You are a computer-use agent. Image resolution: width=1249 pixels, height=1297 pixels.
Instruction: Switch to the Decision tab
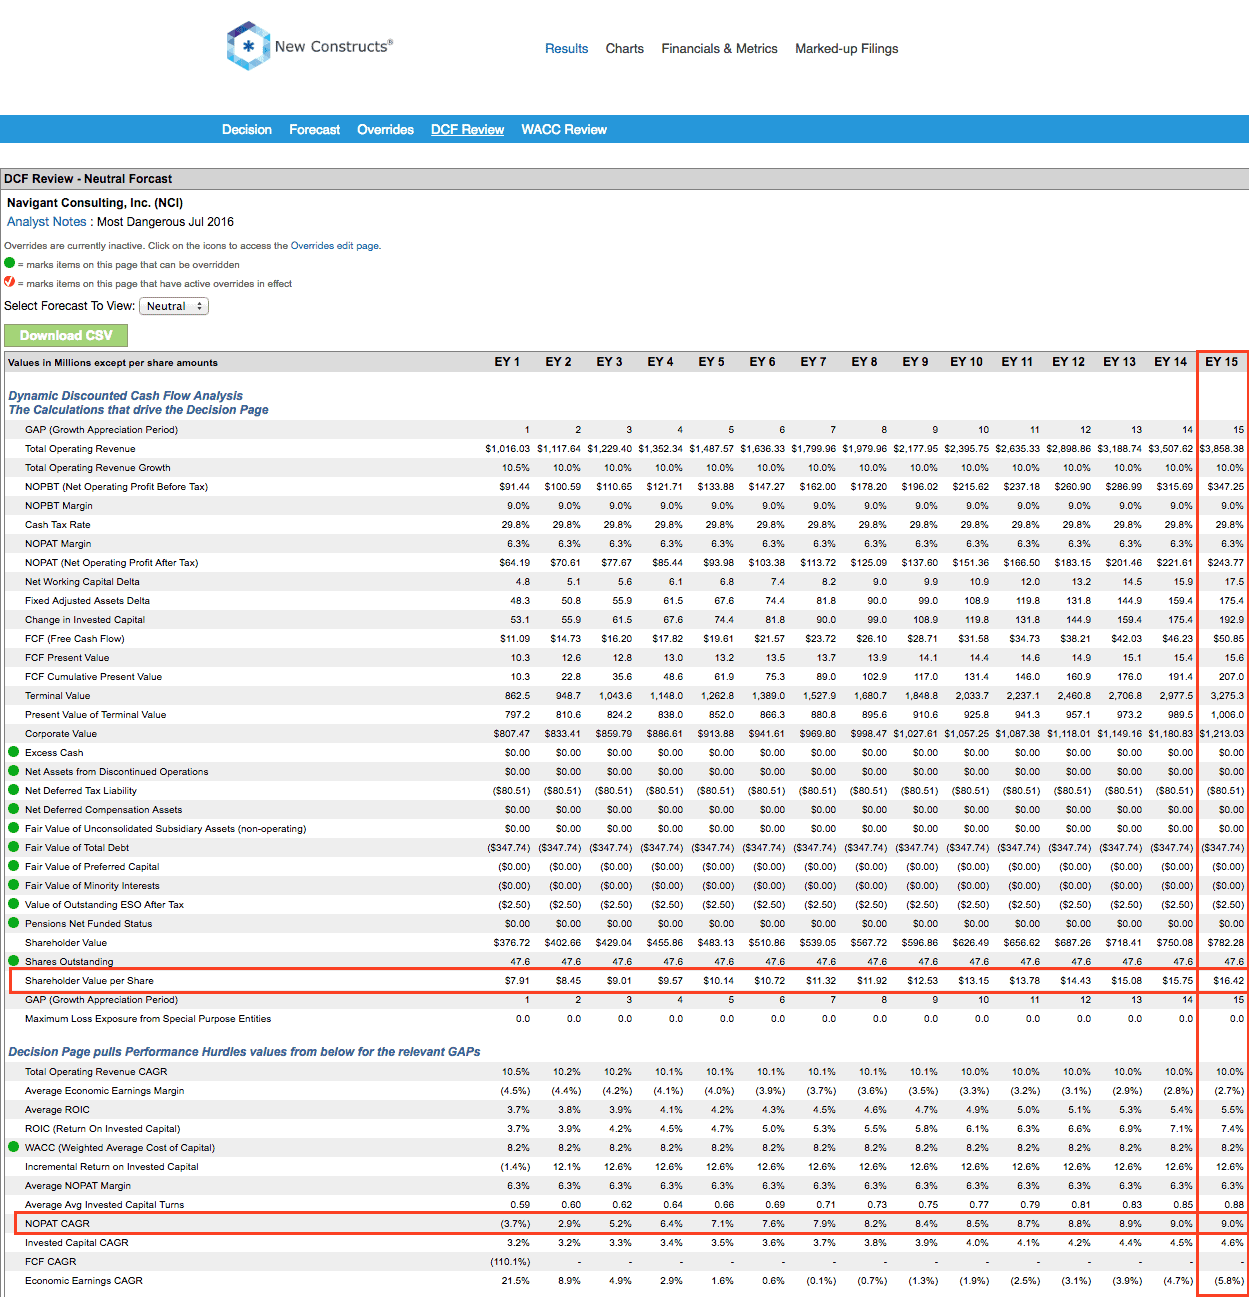click(x=247, y=129)
